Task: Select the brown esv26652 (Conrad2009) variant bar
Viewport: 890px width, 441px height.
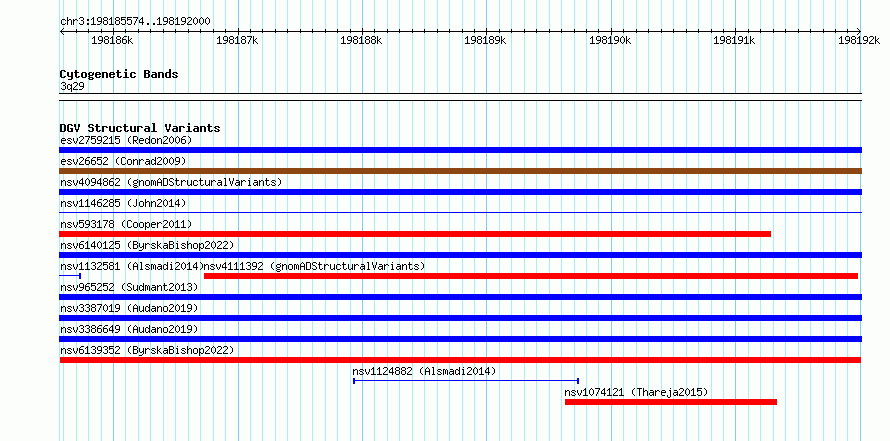Action: point(460,171)
